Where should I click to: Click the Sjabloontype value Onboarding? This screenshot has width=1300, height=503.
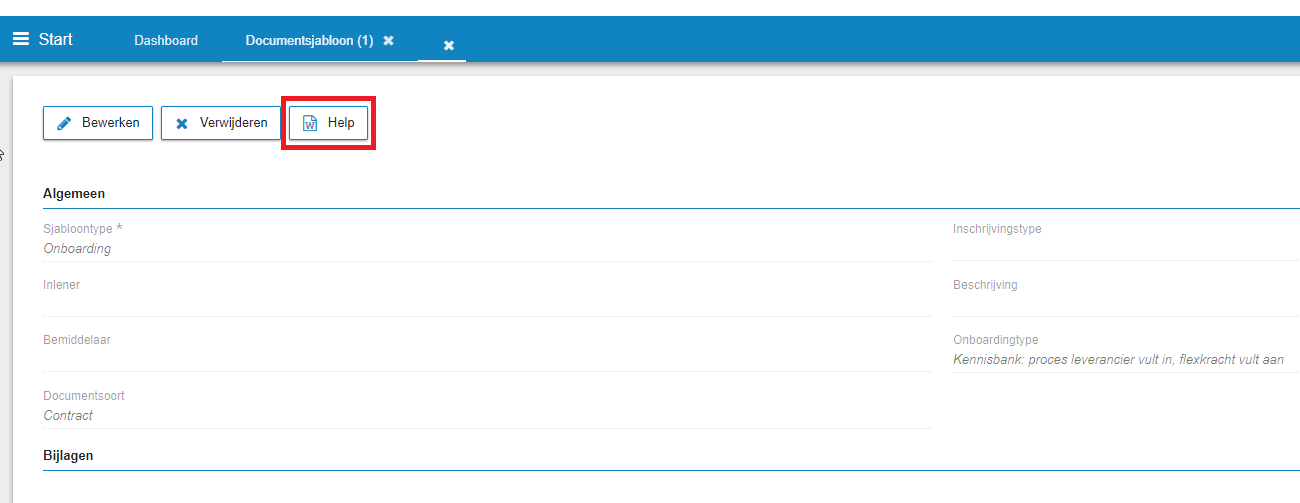click(77, 248)
